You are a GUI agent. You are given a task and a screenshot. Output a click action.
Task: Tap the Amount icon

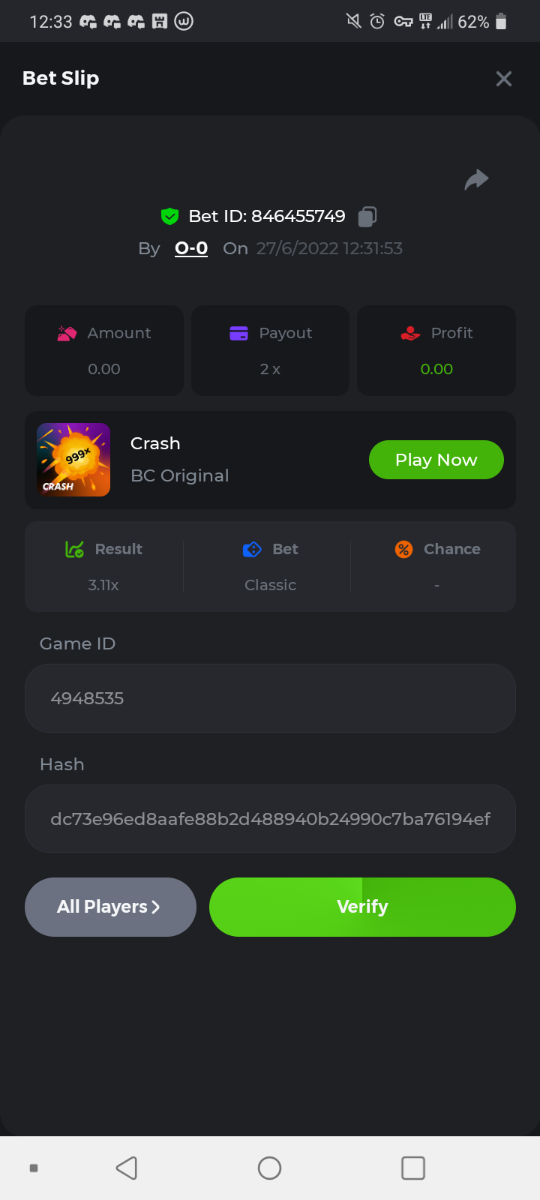pos(67,333)
